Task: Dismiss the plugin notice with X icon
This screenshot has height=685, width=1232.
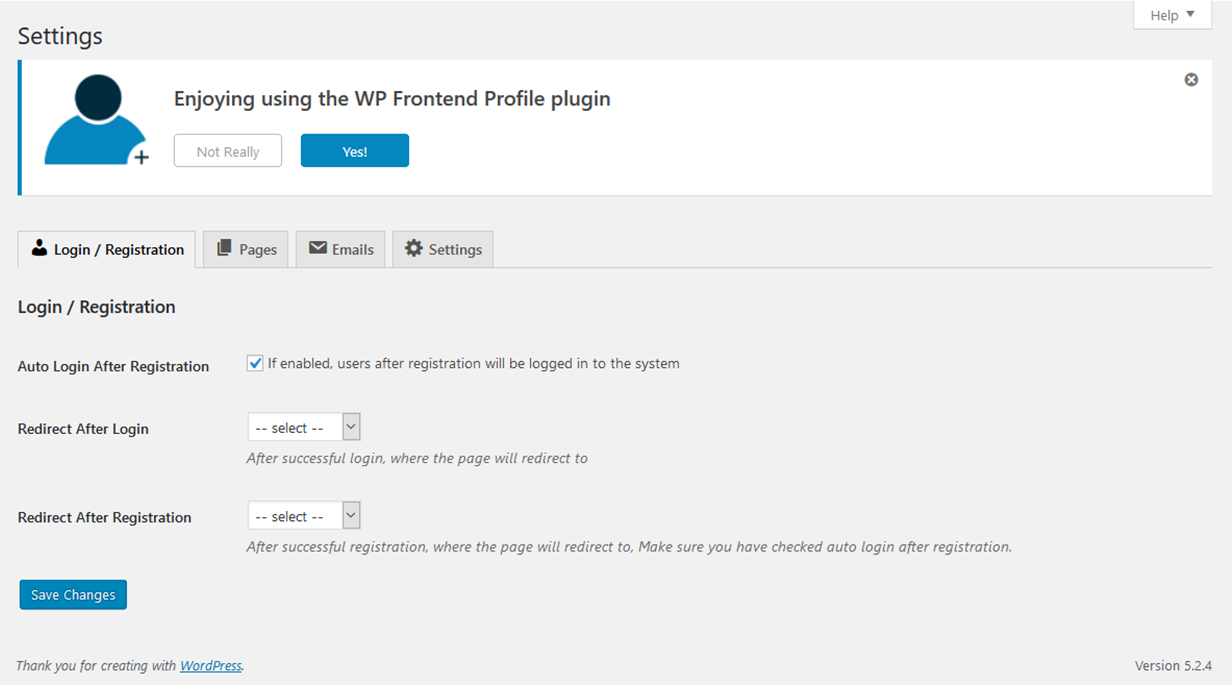Action: click(1191, 80)
